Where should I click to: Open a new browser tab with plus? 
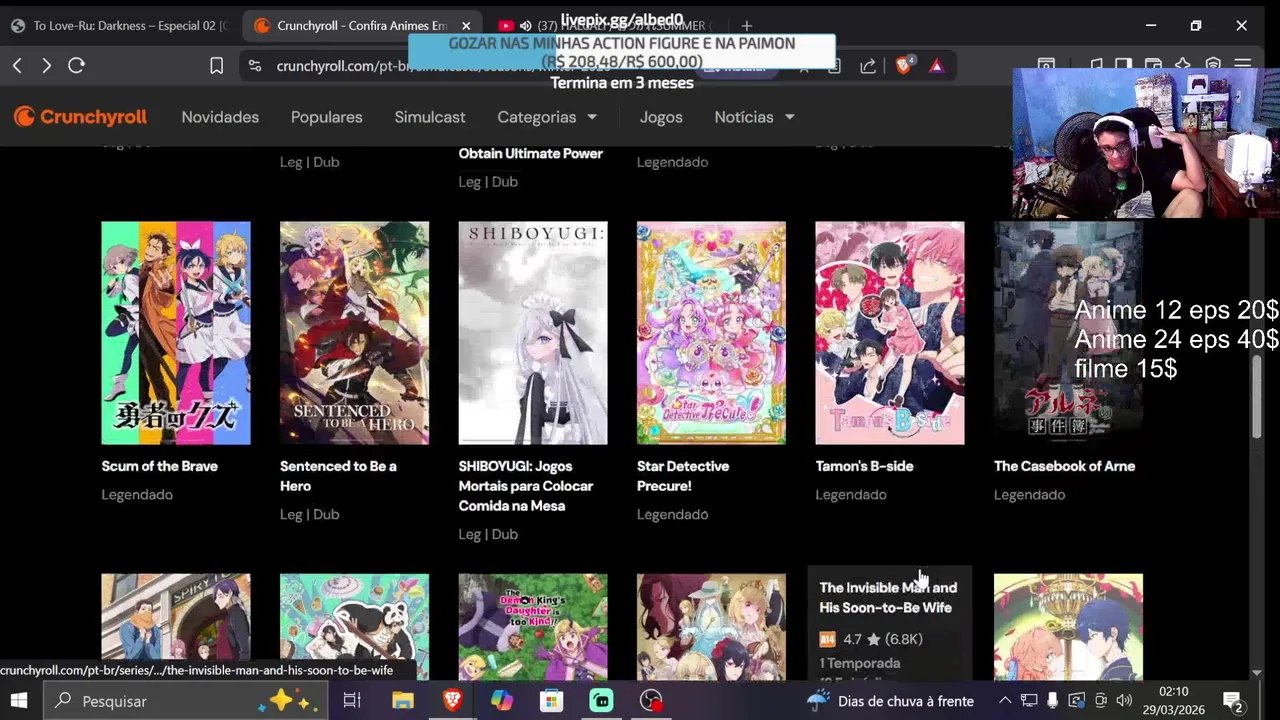coord(746,26)
